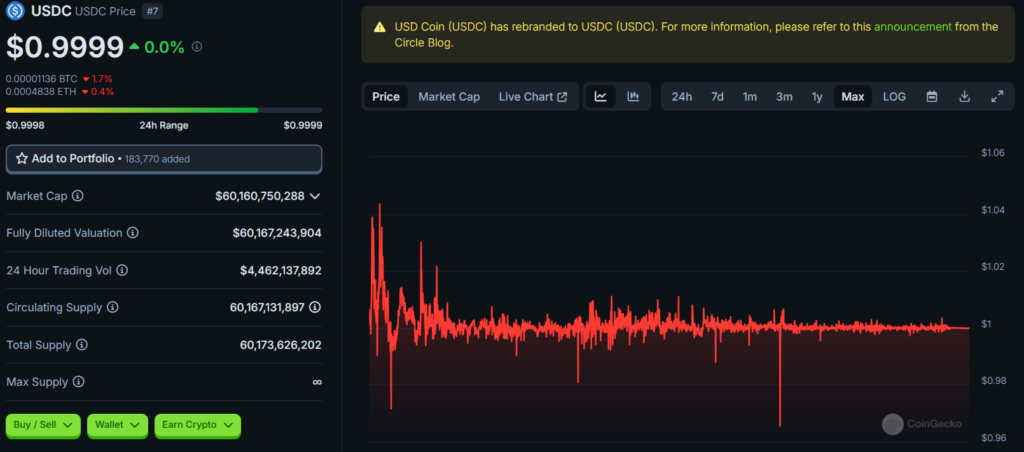Open the announcement link
The height and width of the screenshot is (452, 1024).
pos(912,27)
